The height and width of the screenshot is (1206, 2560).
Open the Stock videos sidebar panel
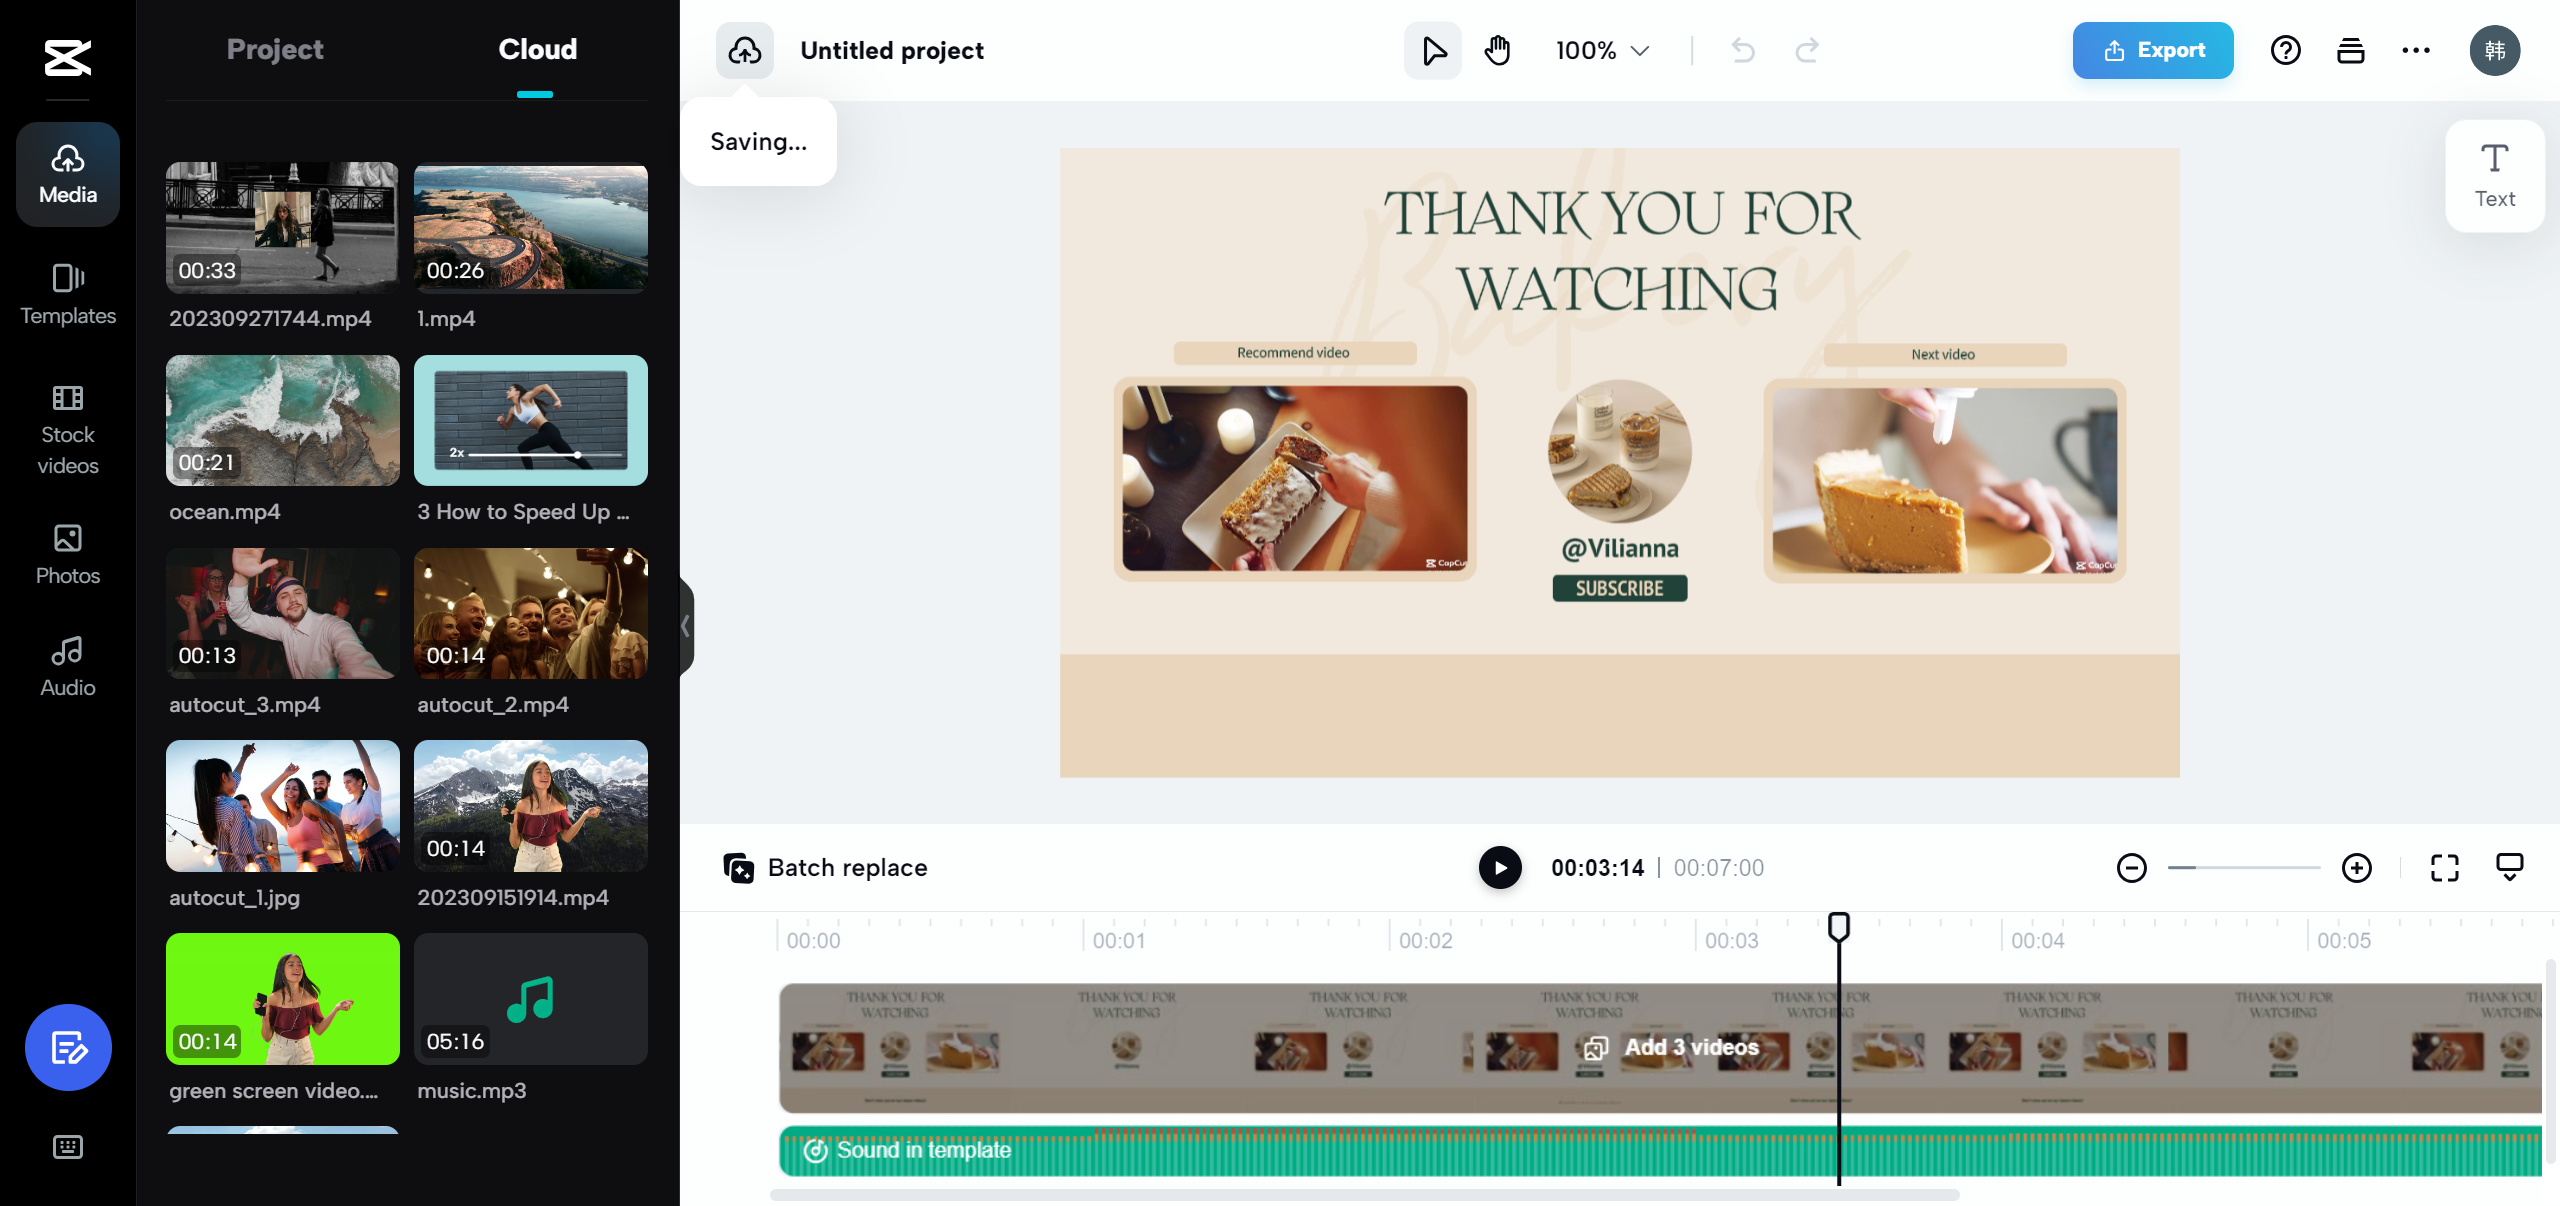point(68,430)
